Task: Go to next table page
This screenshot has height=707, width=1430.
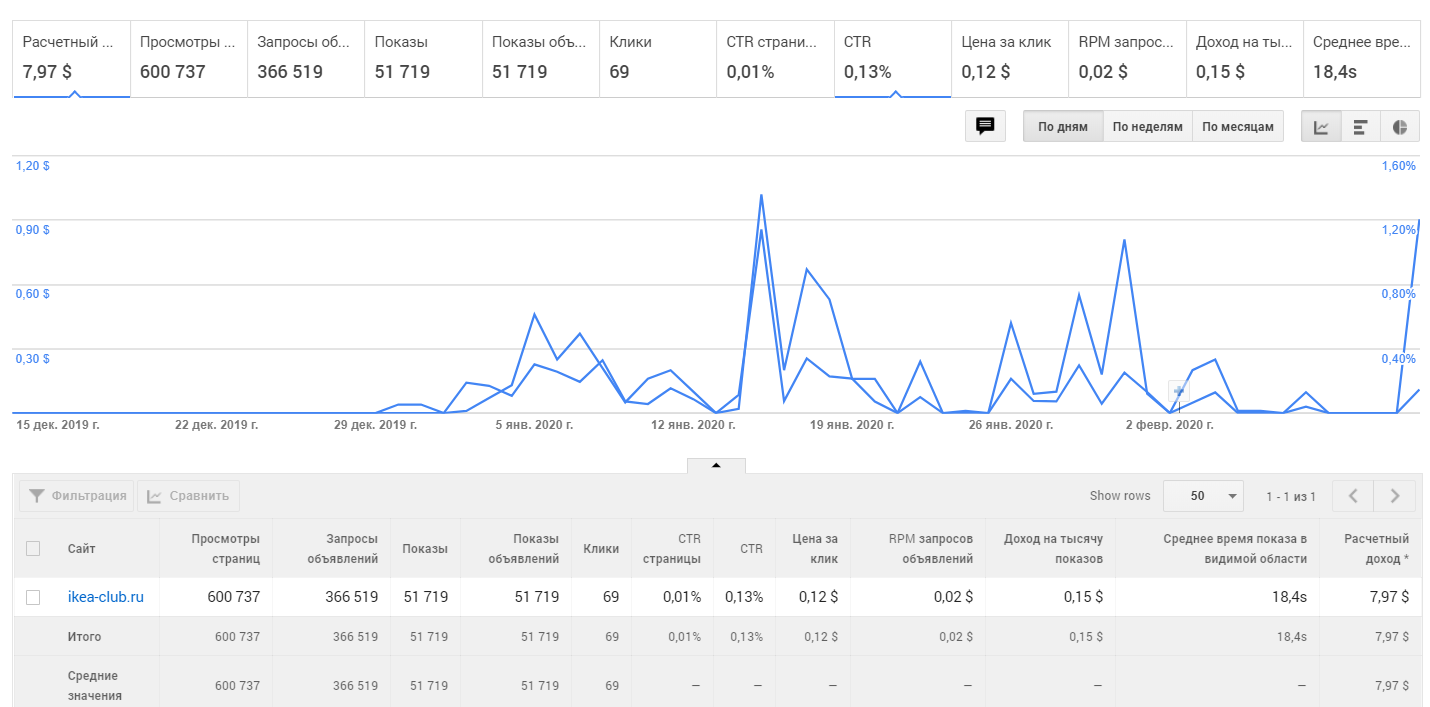Action: (x=1395, y=495)
